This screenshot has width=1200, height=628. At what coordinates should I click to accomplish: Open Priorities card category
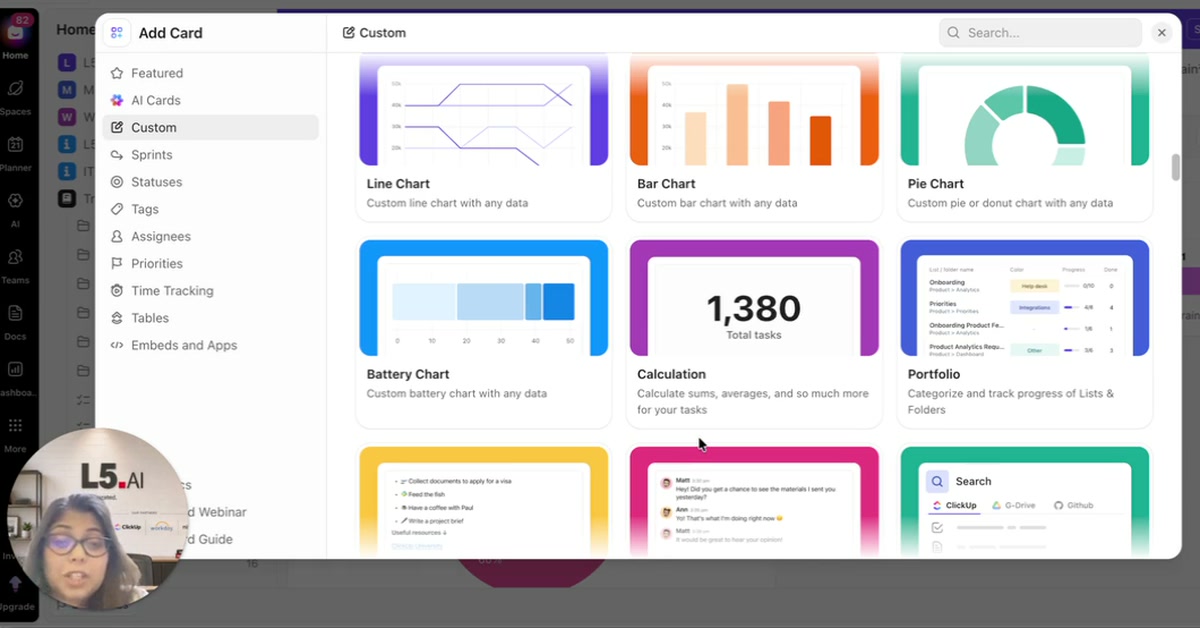click(210, 263)
